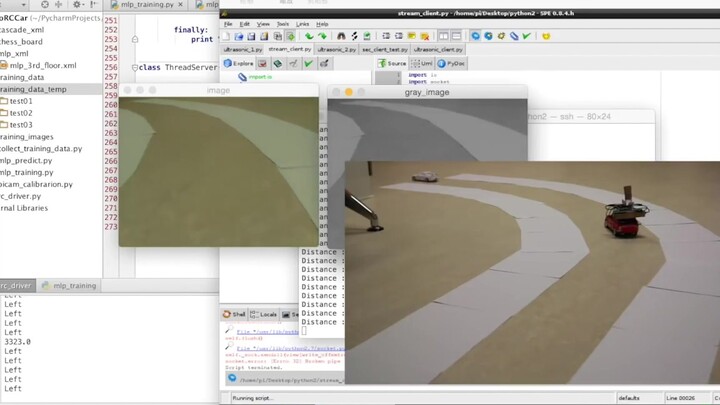Click the Undo green arrow in SPE toolbar
The width and height of the screenshot is (720, 405).
click(x=309, y=36)
